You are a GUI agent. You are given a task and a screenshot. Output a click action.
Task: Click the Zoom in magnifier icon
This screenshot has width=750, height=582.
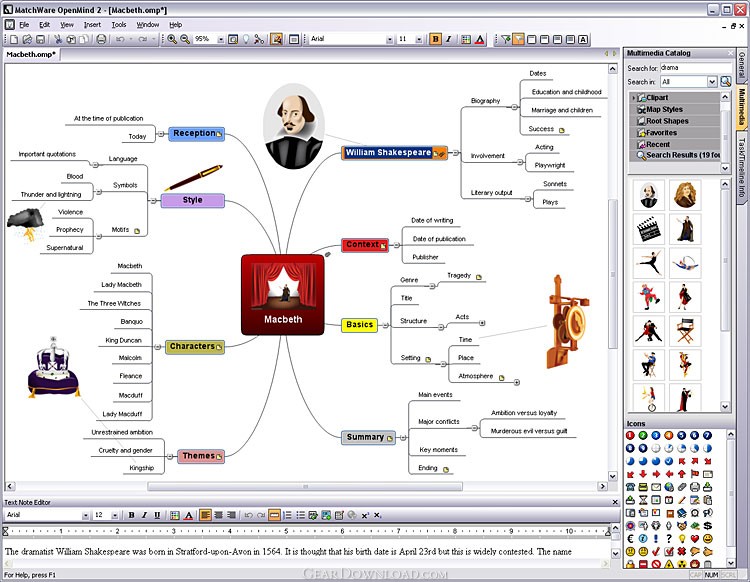tap(172, 40)
